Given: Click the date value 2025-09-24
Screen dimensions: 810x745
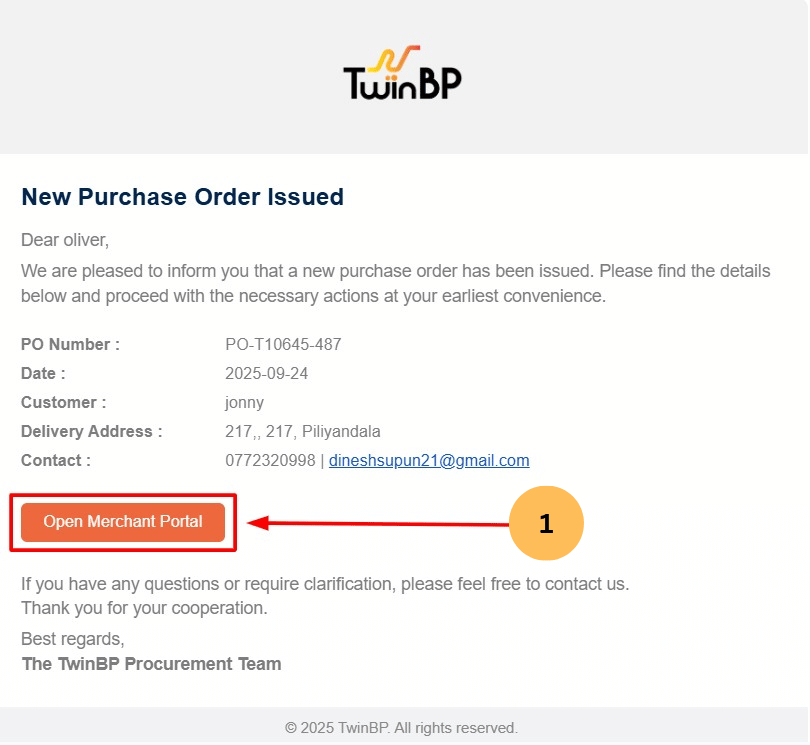Looking at the screenshot, I should click(267, 374).
